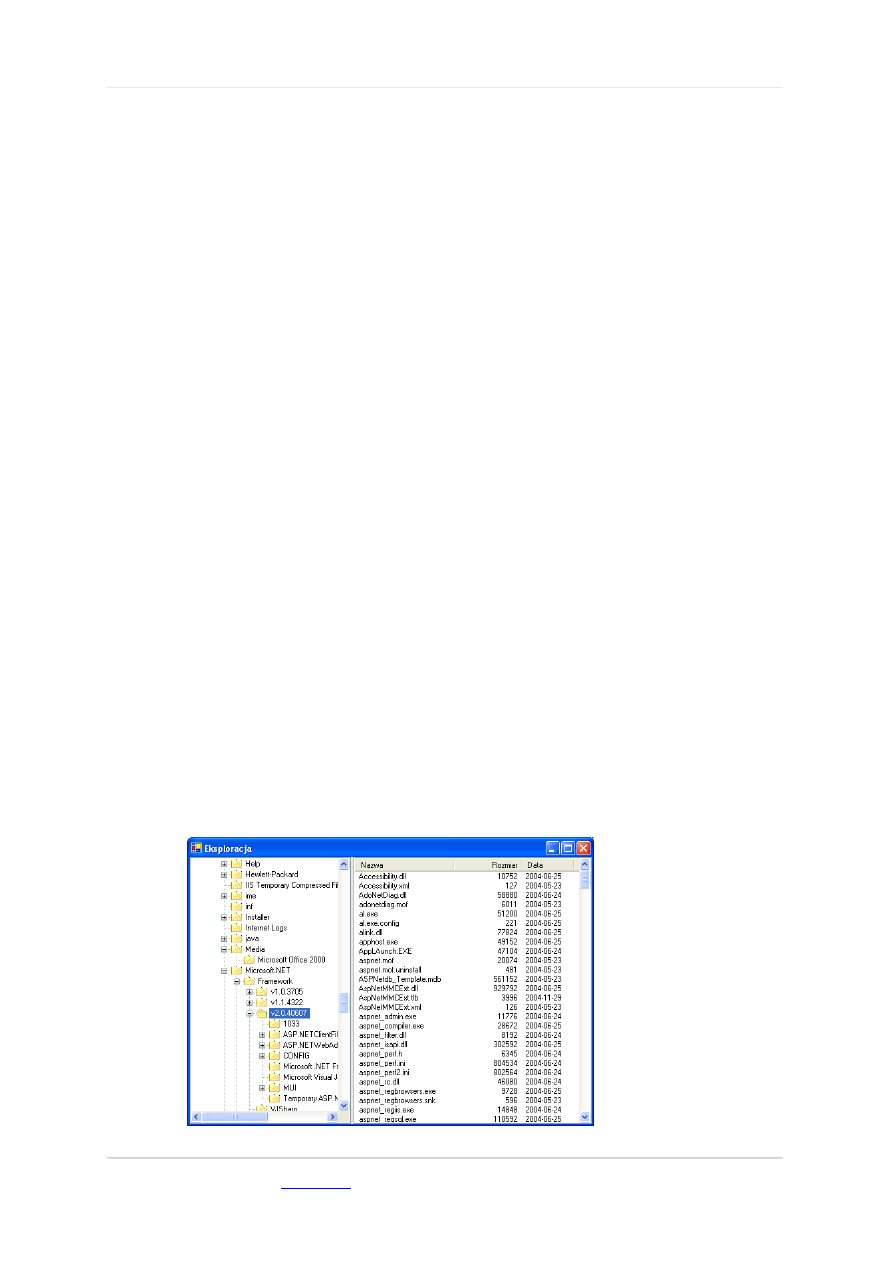Select the Microsoft Office 2000 folder icon
The height and width of the screenshot is (1263, 893).
pyautogui.click(x=252, y=957)
